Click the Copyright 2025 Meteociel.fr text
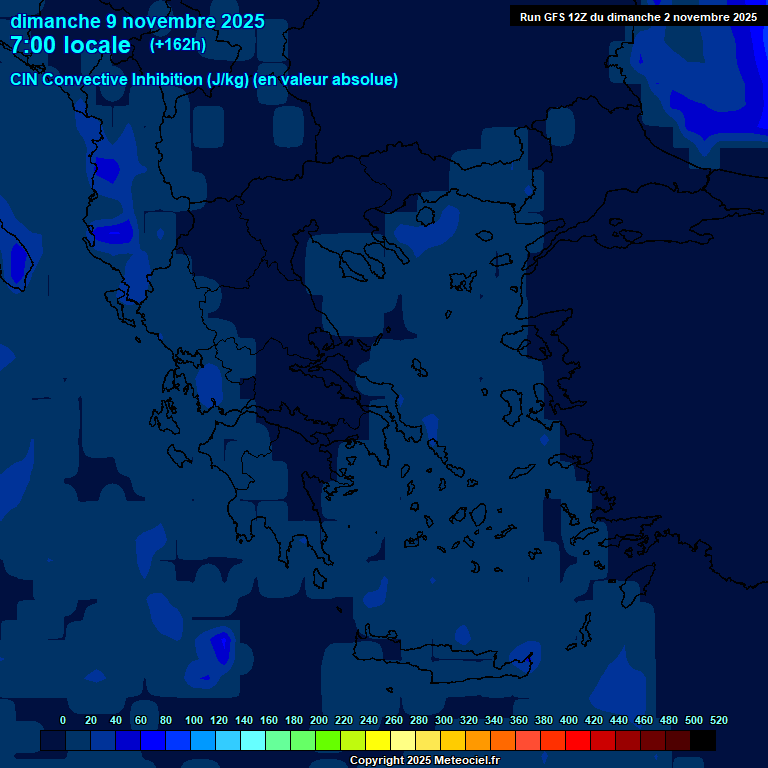Viewport: 768px width, 768px height. pos(424,761)
